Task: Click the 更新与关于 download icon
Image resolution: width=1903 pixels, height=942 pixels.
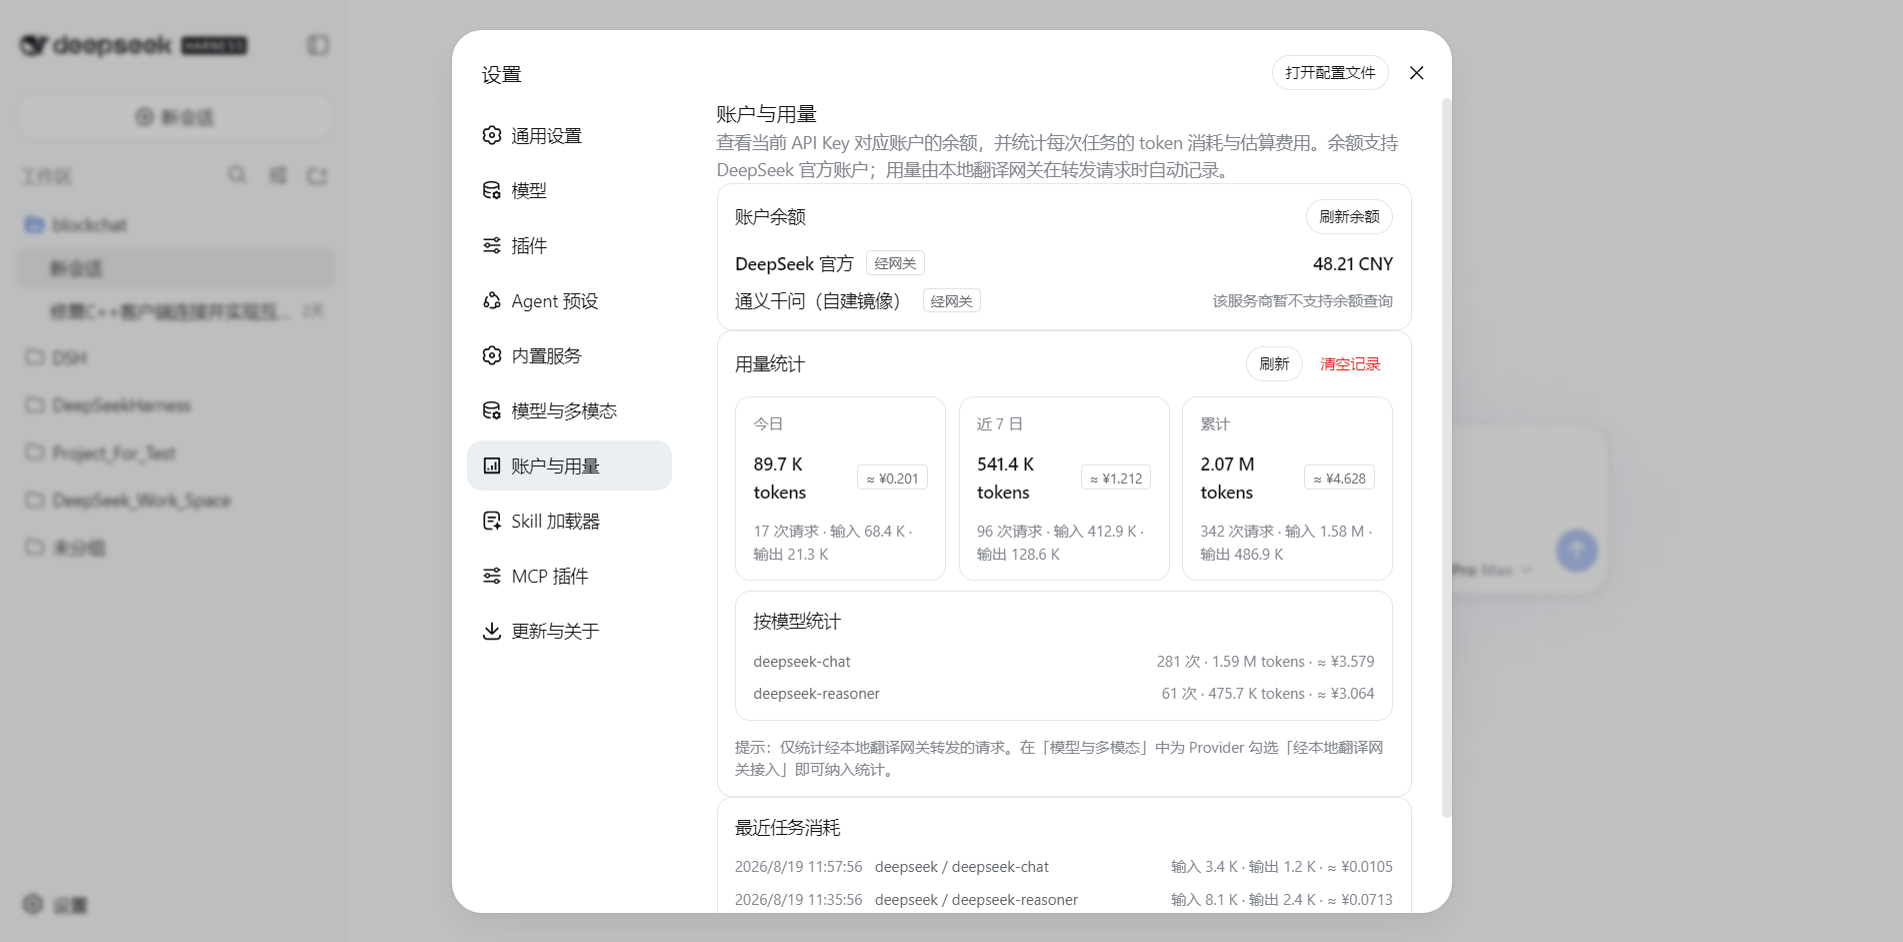Action: 491,631
